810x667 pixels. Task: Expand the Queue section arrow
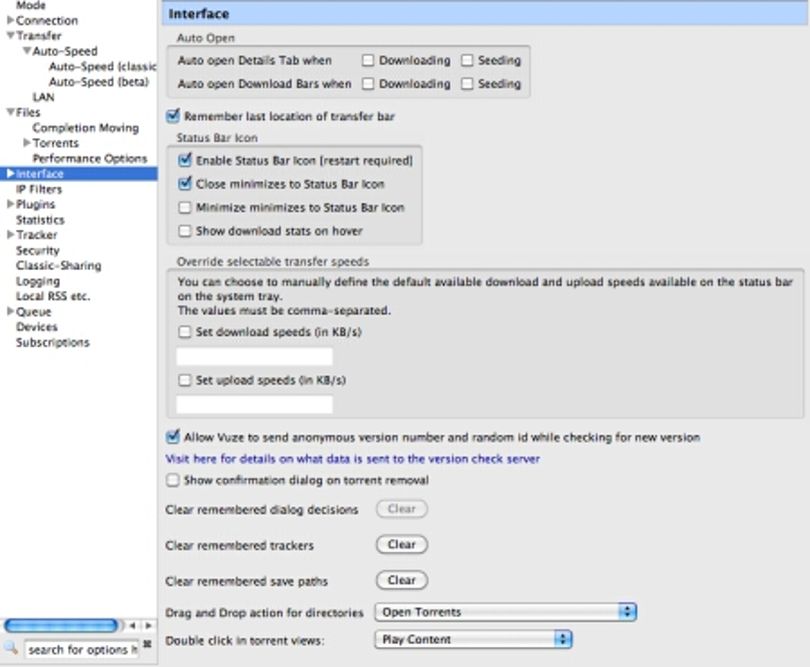[x=10, y=311]
